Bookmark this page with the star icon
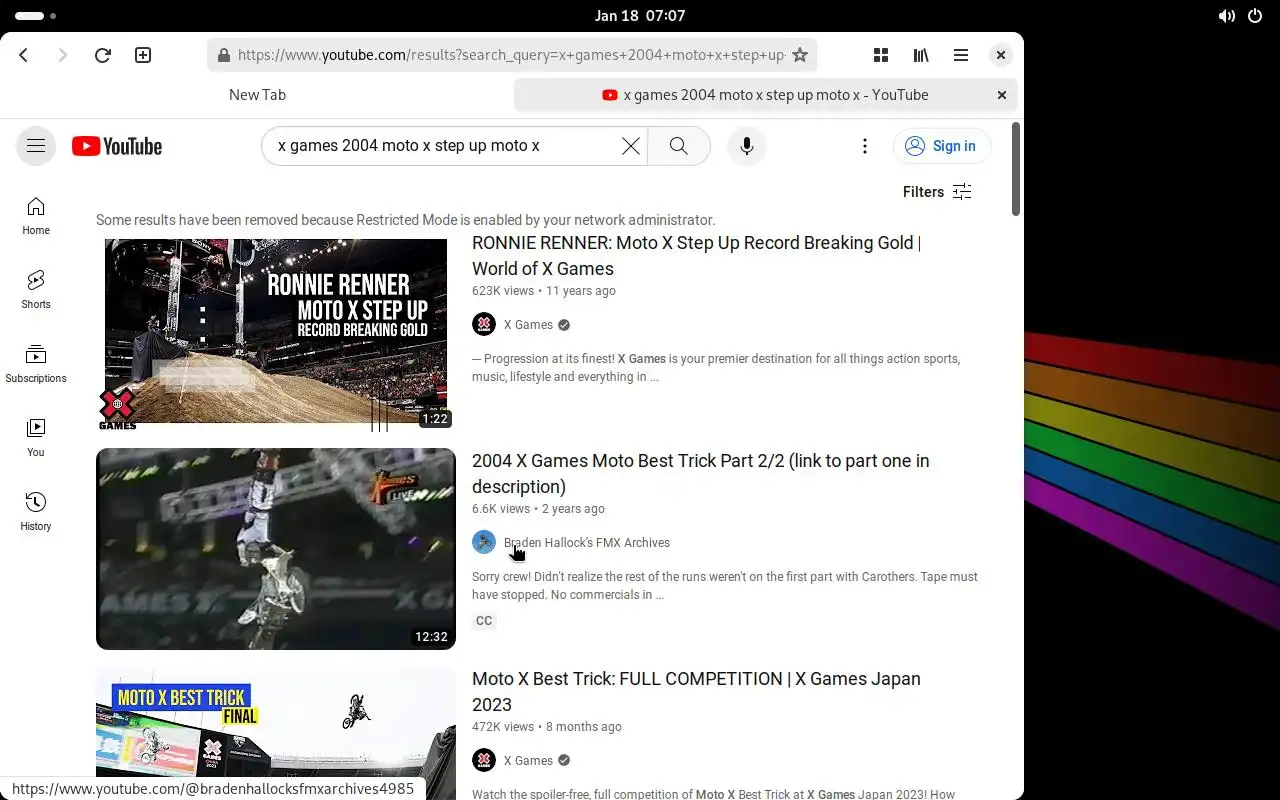The width and height of the screenshot is (1280, 800). 800,55
